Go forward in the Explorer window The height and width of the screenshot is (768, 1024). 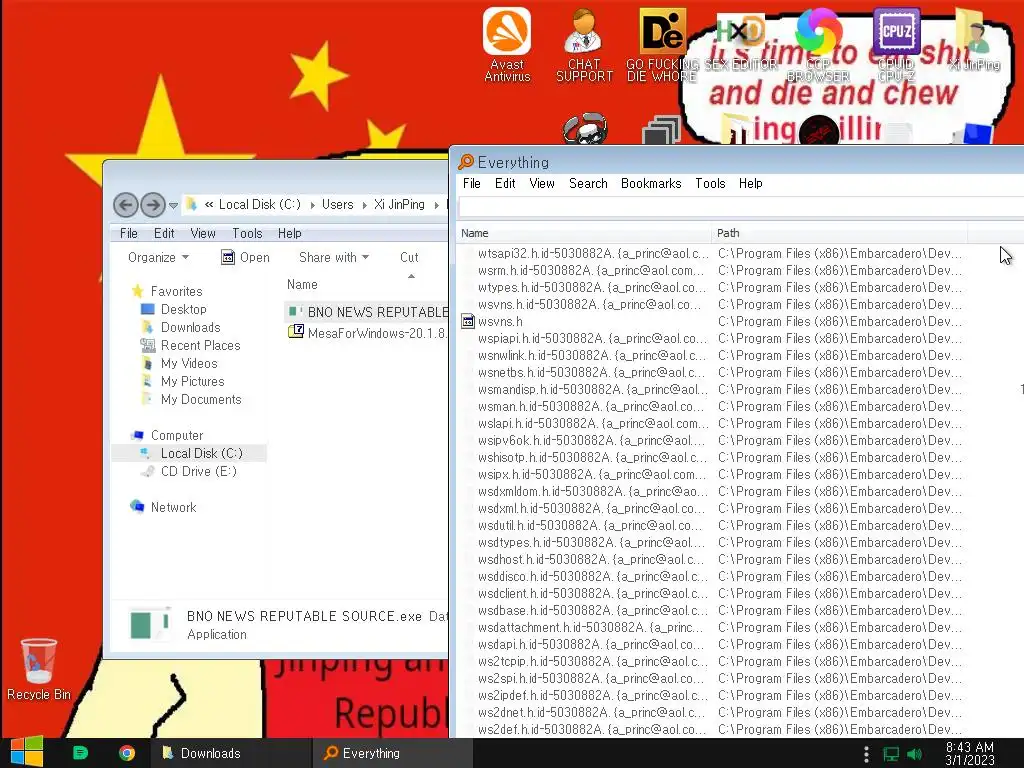coord(153,205)
